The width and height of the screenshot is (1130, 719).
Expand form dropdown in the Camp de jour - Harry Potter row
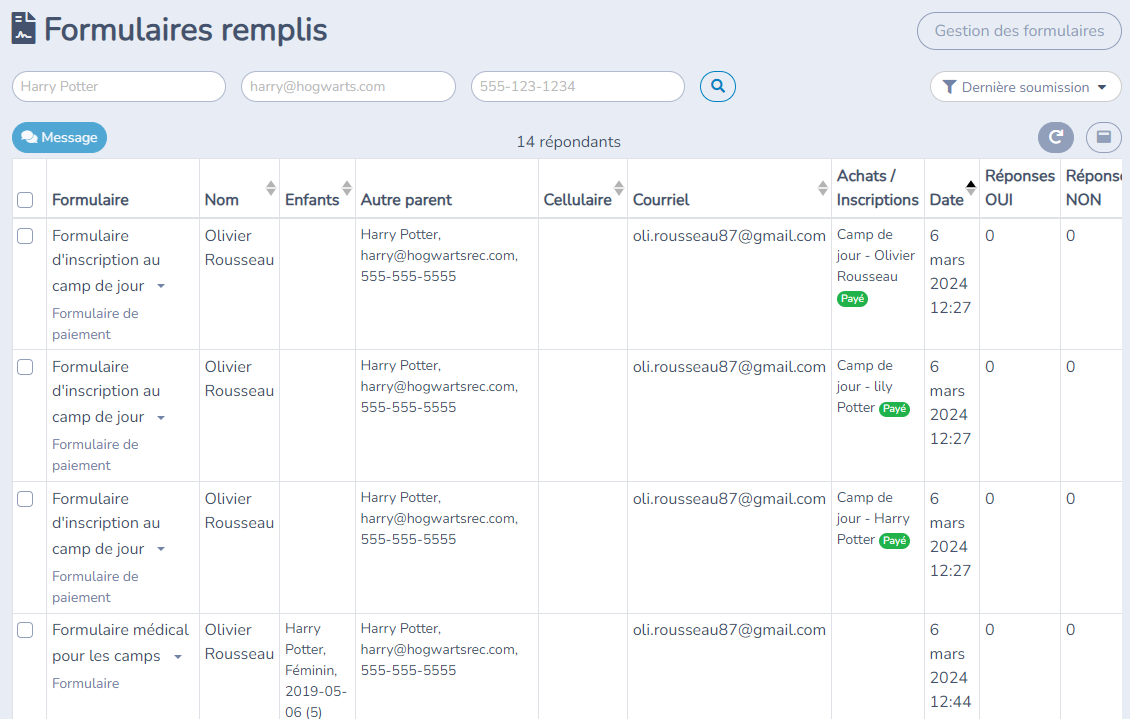161,549
